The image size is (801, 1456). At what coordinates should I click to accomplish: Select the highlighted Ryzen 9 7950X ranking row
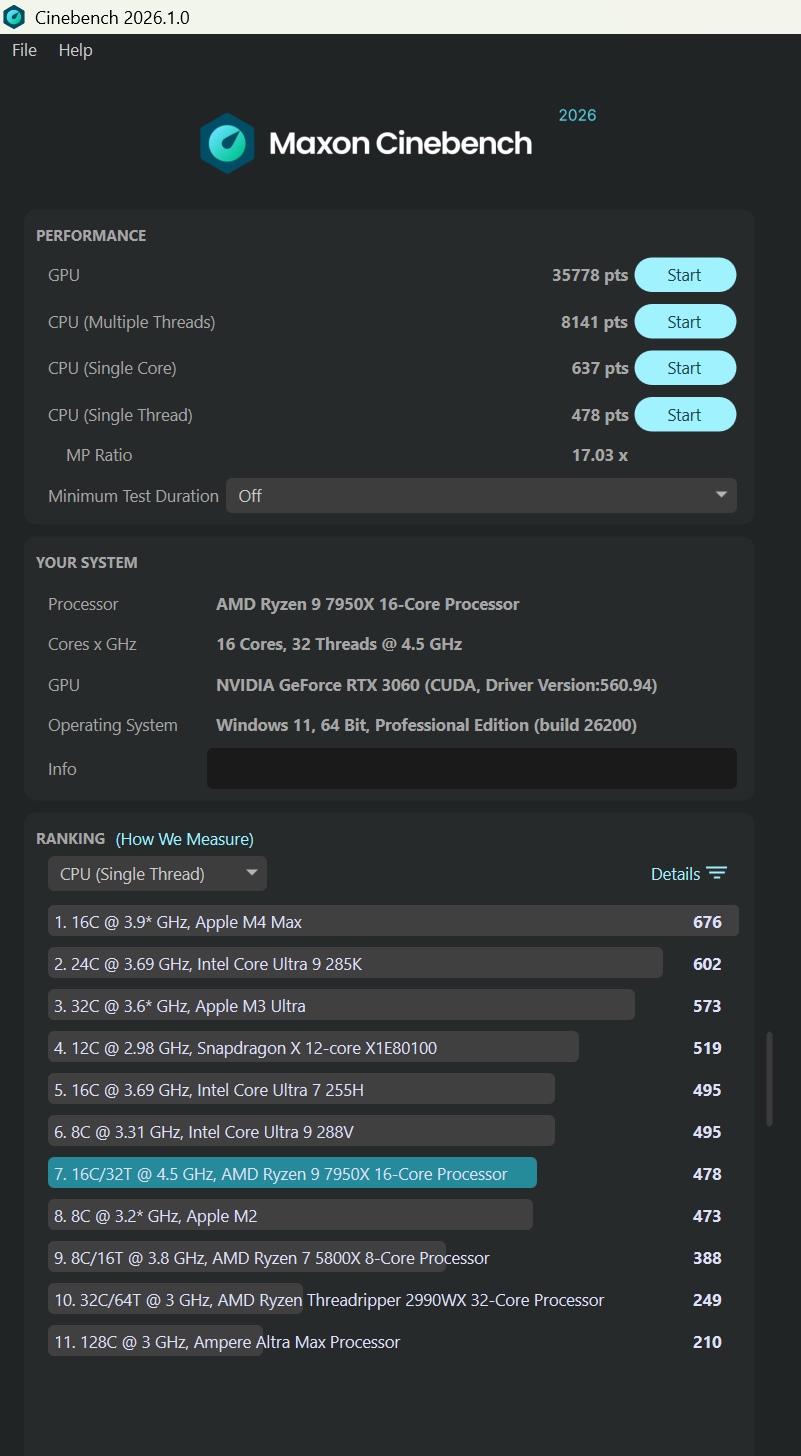pyautogui.click(x=393, y=1174)
